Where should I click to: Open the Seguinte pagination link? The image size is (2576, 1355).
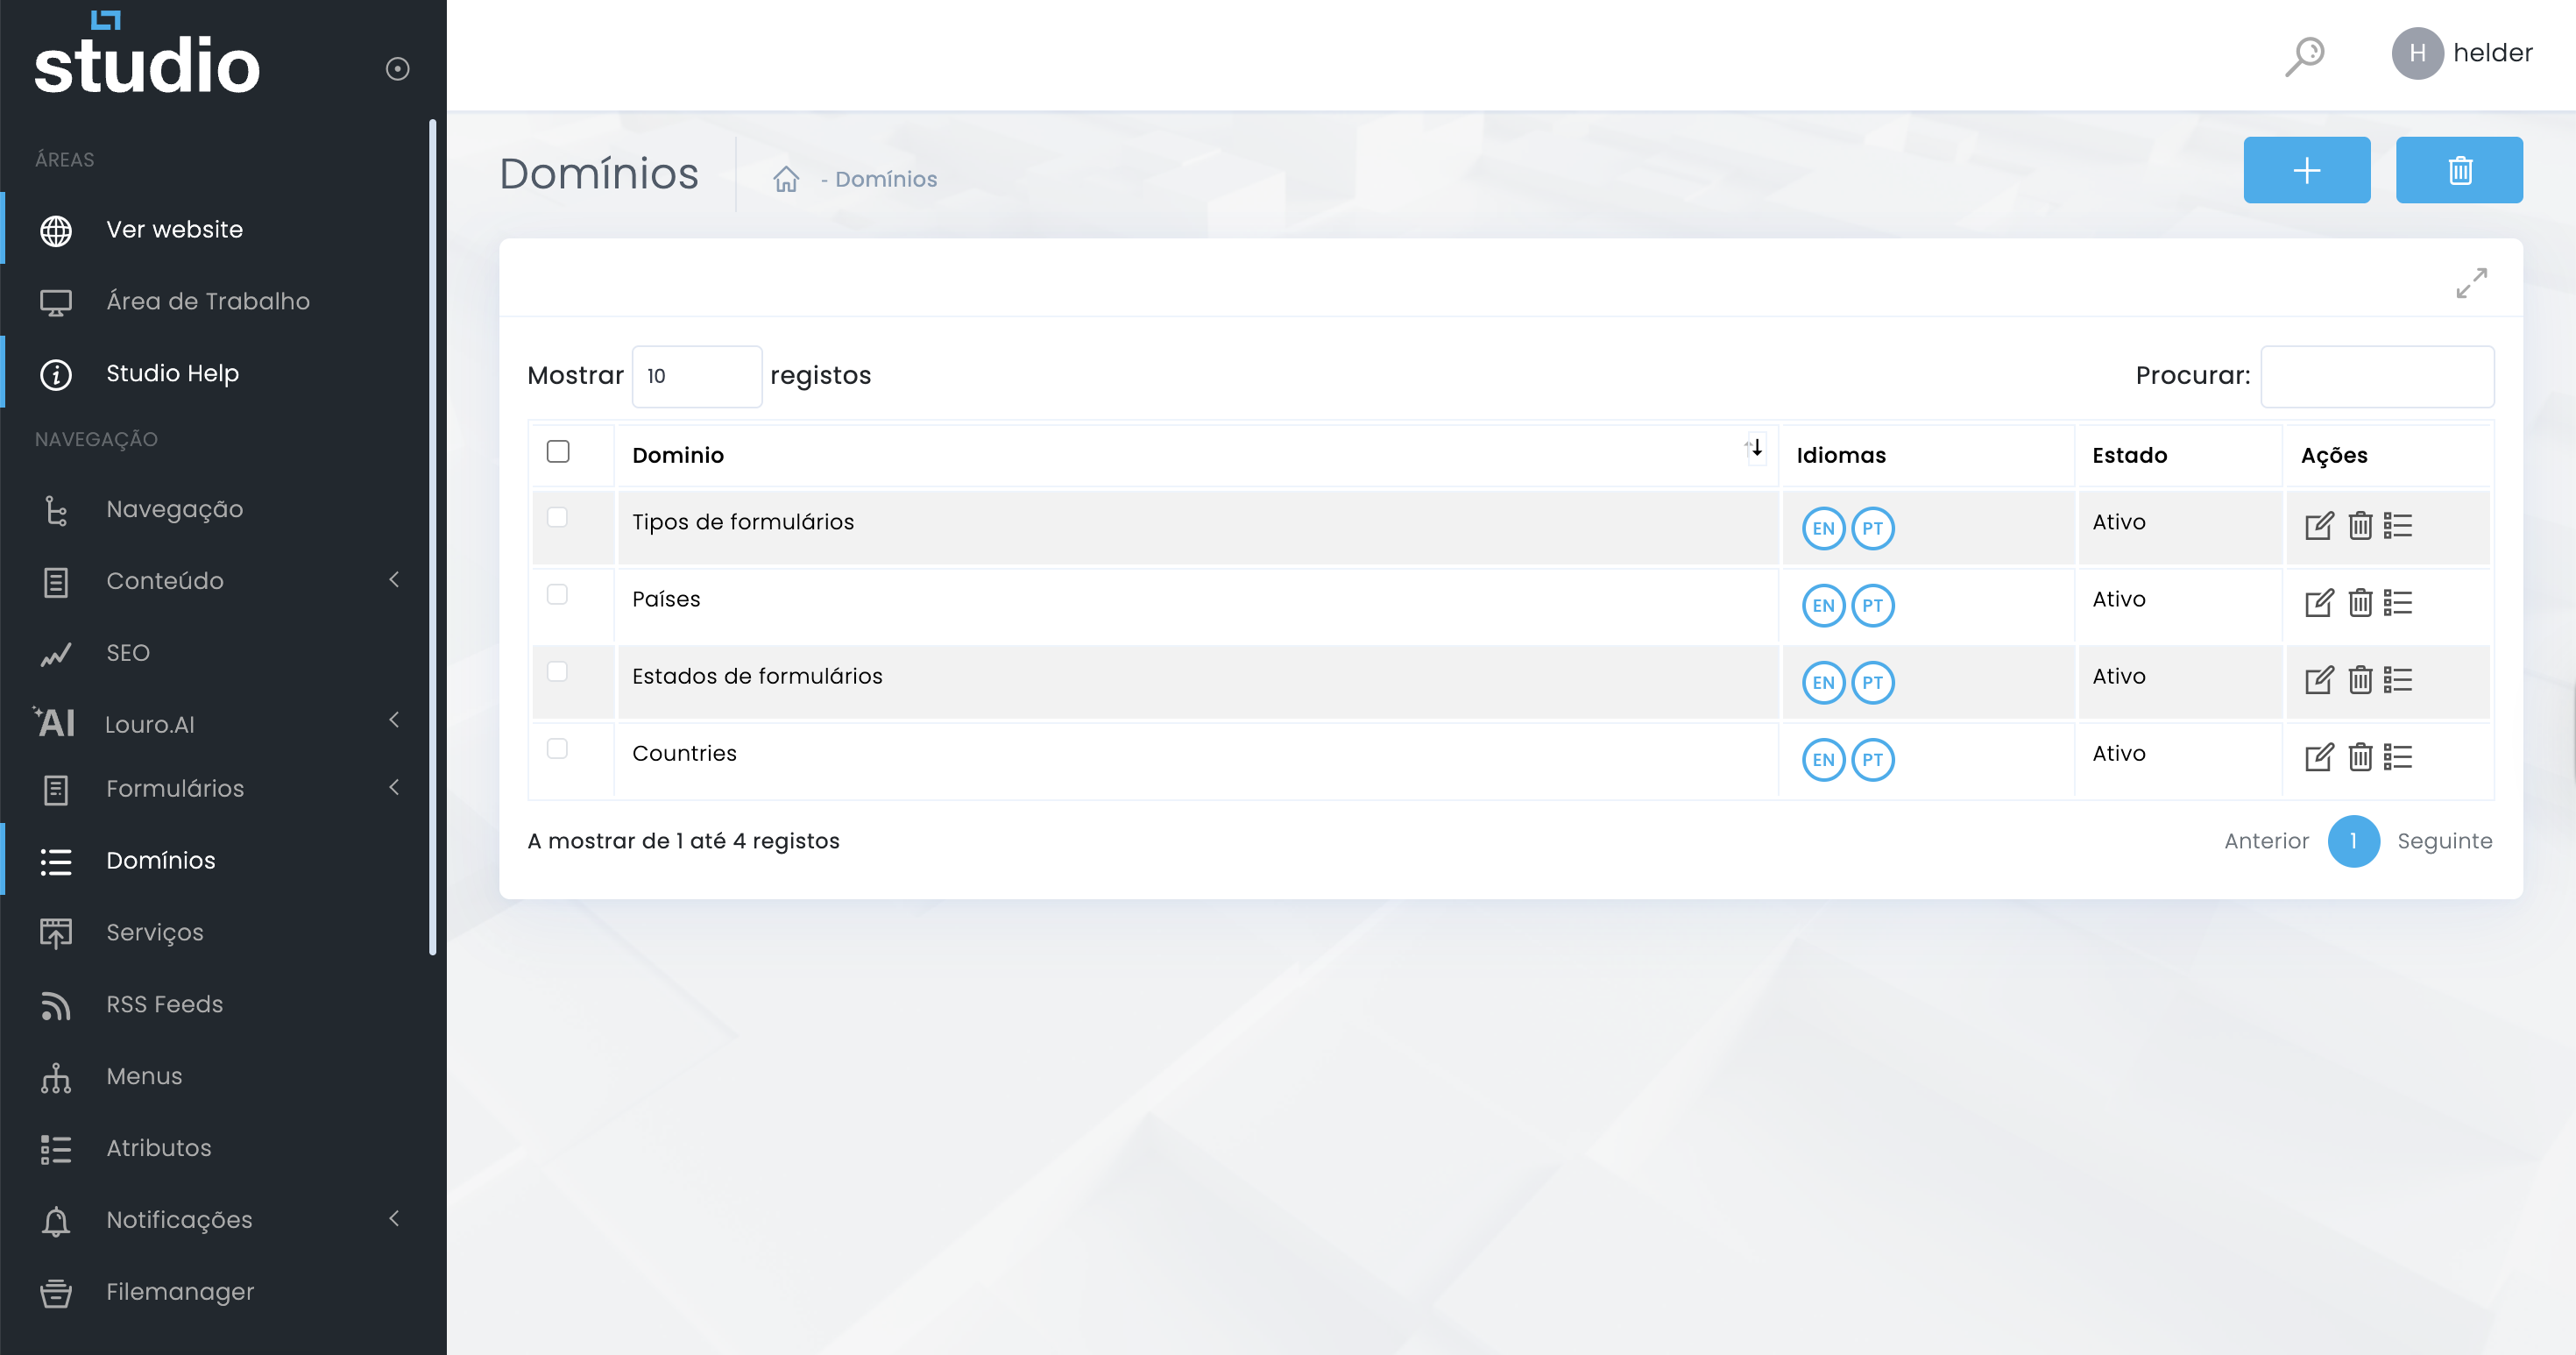point(2444,841)
